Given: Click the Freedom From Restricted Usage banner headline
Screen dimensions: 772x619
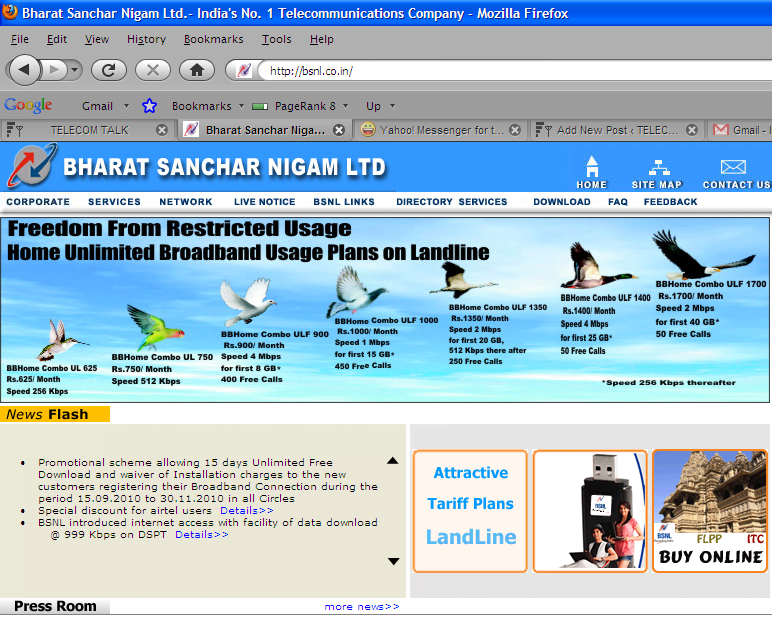Looking at the screenshot, I should pos(180,228).
